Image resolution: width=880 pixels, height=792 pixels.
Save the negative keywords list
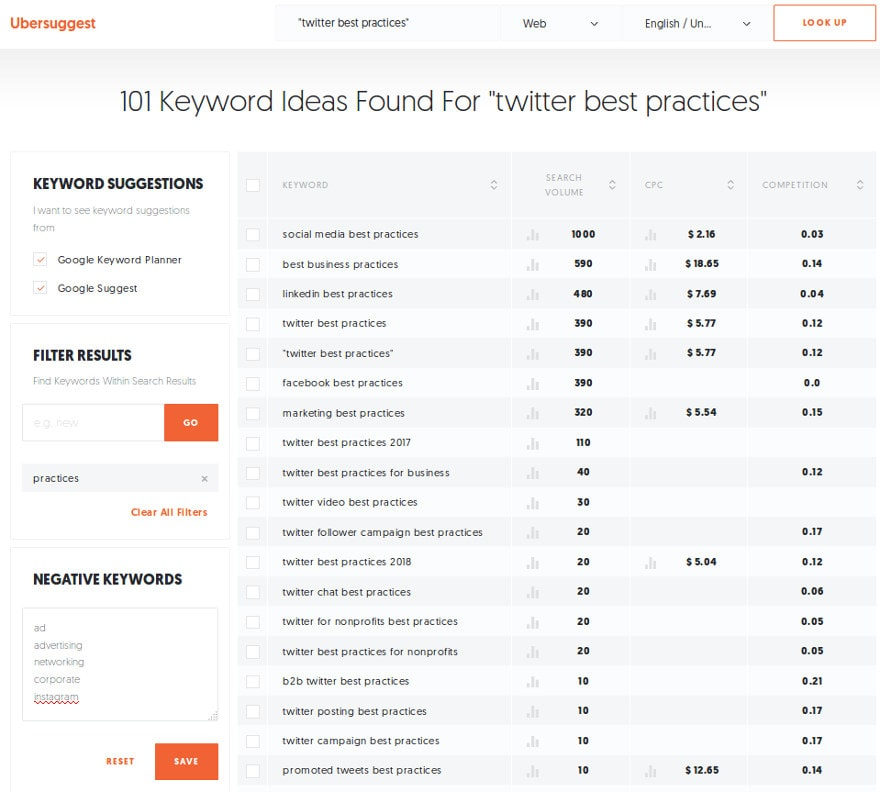pos(186,761)
